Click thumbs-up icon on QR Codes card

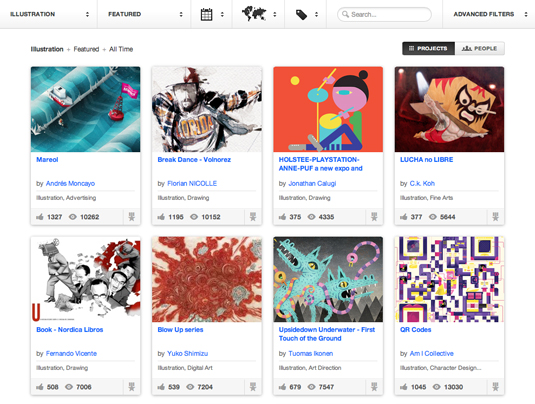(404, 387)
